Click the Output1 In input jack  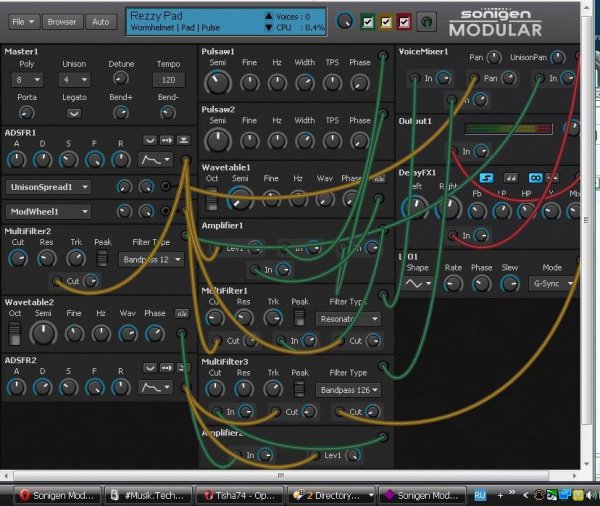coord(454,152)
